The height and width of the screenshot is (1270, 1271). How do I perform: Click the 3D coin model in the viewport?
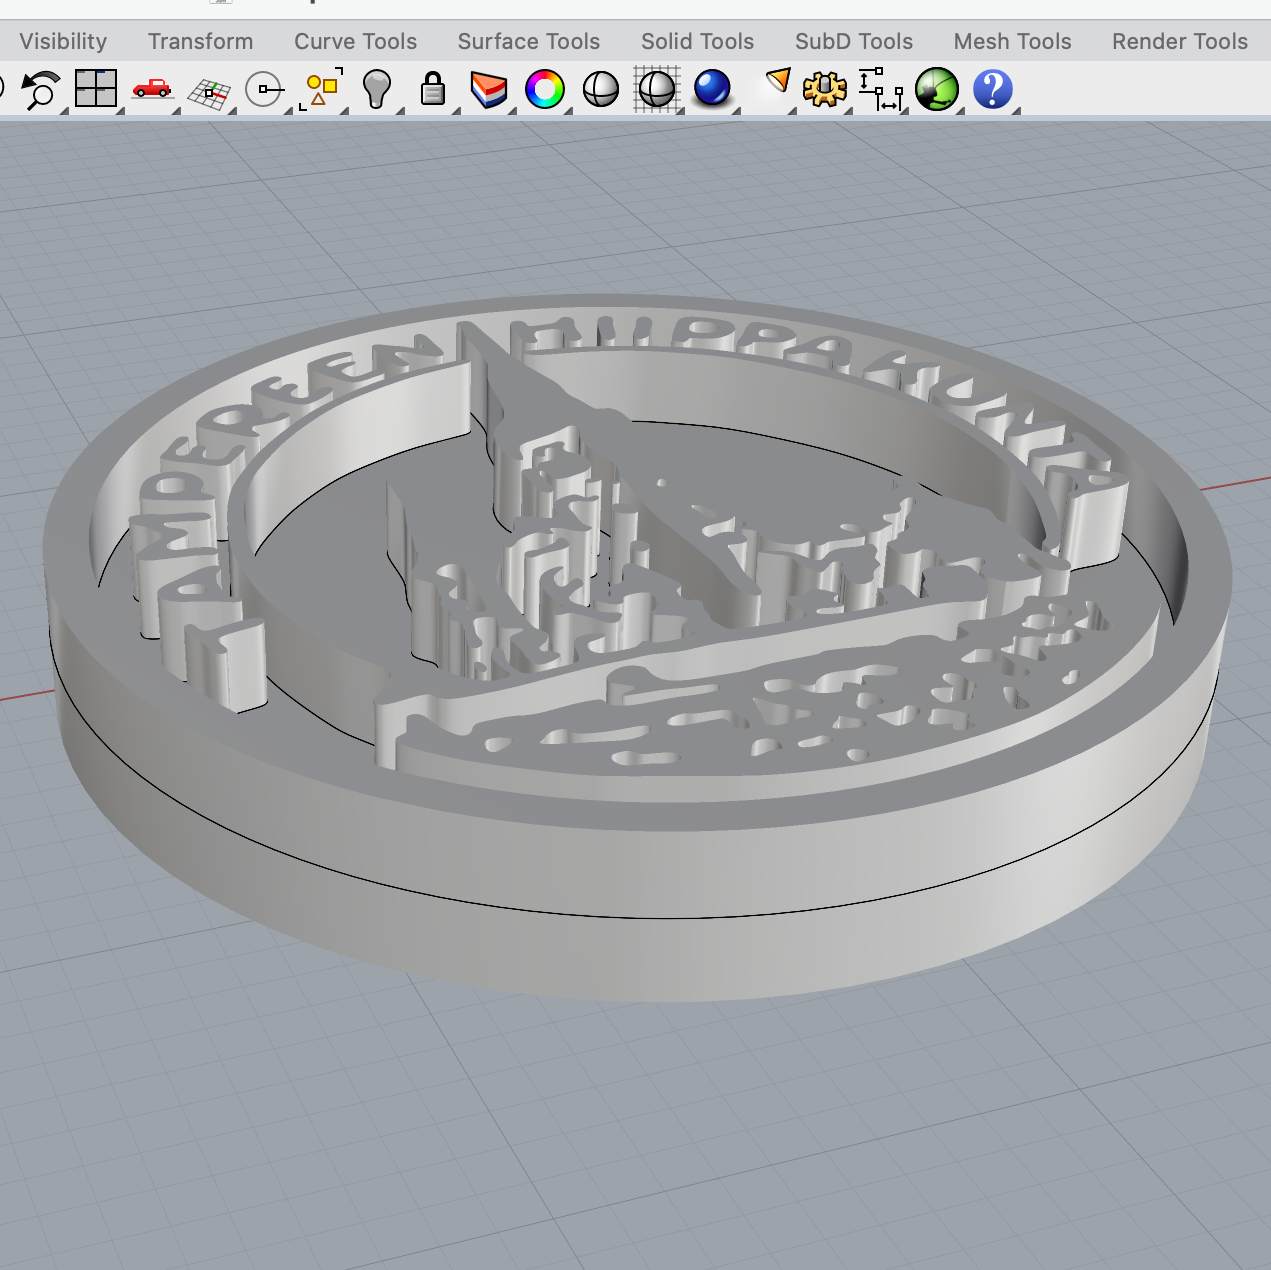point(636,648)
